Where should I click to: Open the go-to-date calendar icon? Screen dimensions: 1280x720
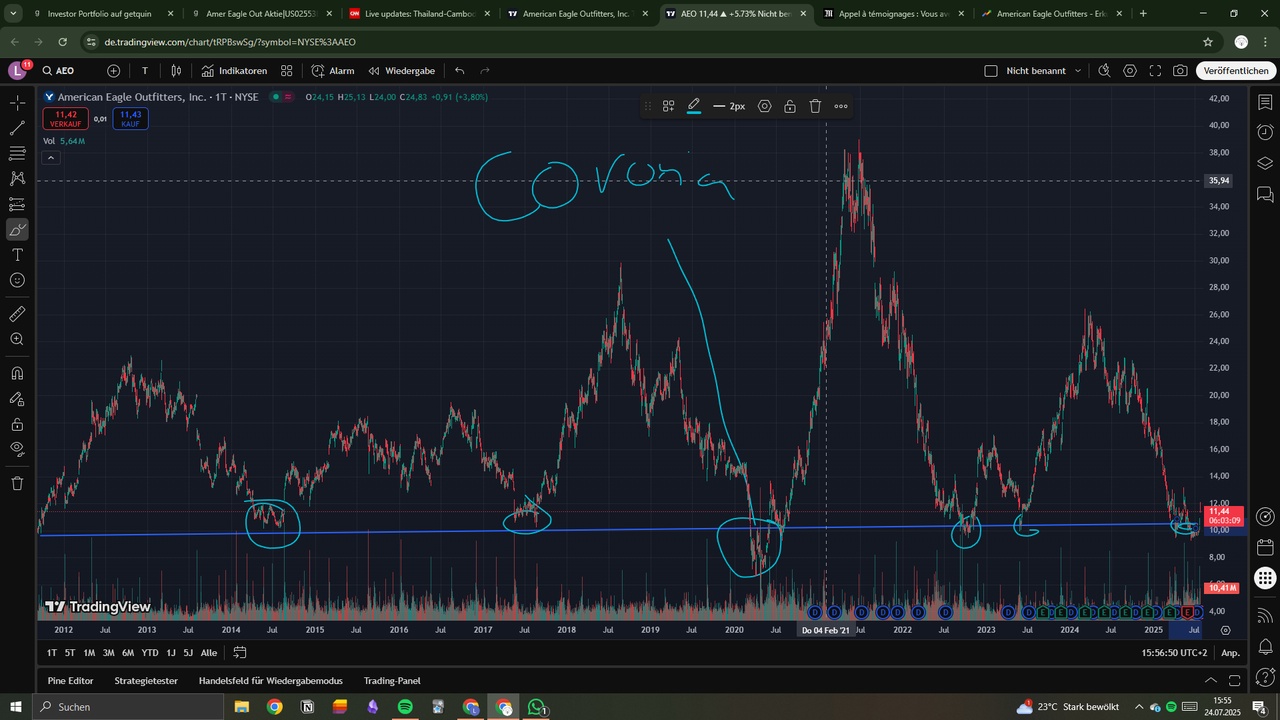coord(240,653)
